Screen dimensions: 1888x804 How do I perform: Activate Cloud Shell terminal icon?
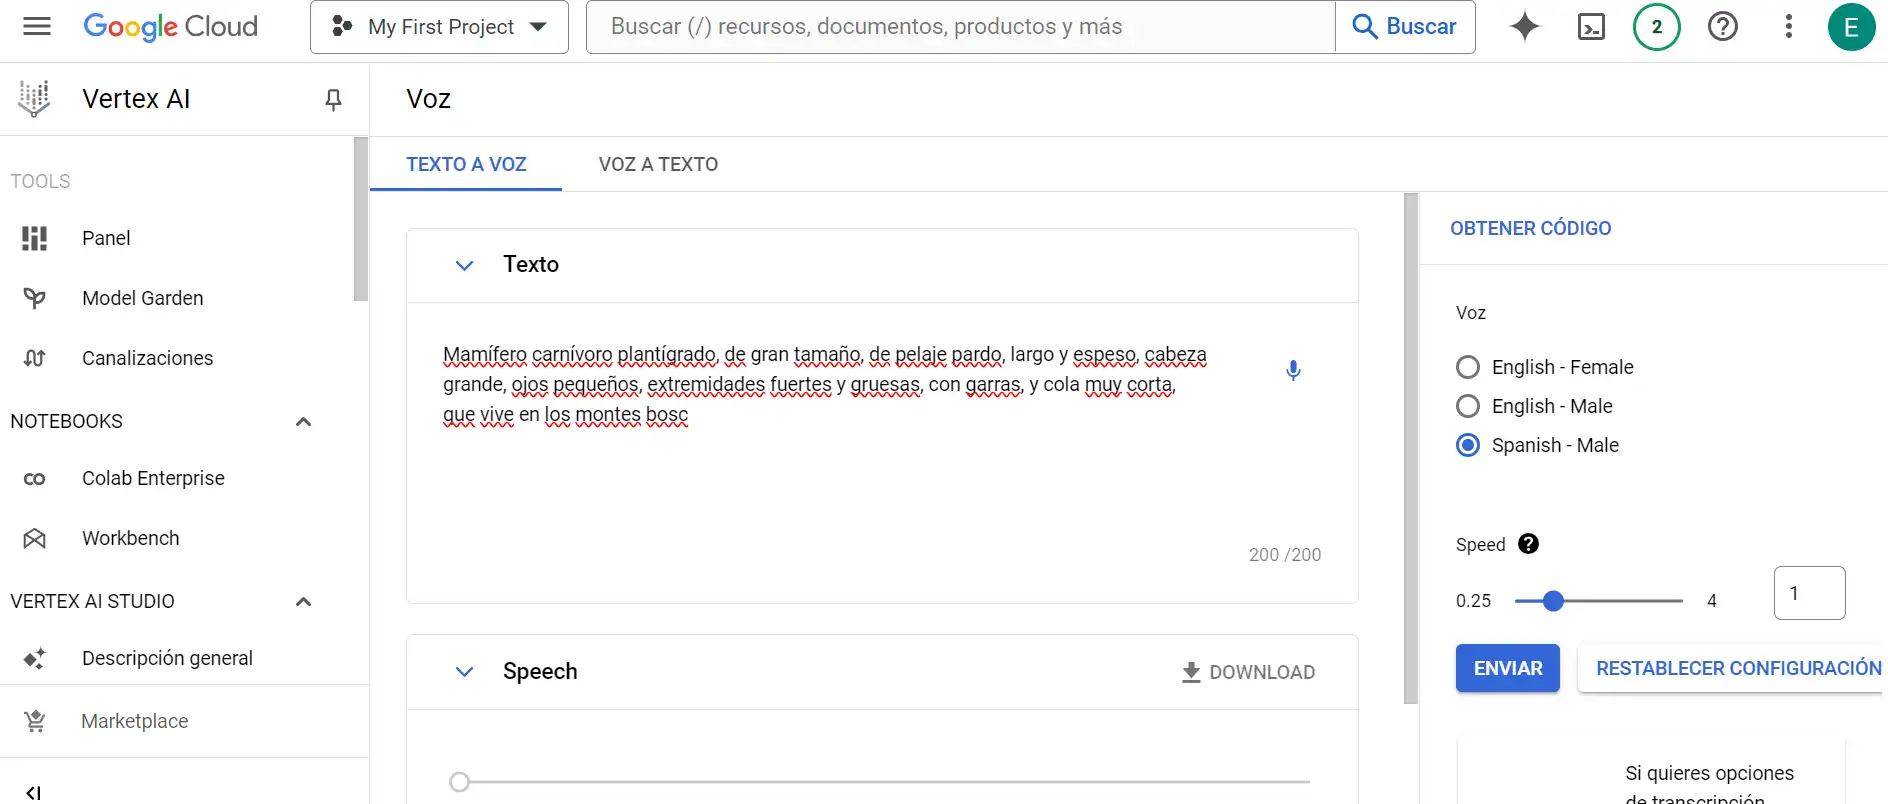coord(1590,26)
